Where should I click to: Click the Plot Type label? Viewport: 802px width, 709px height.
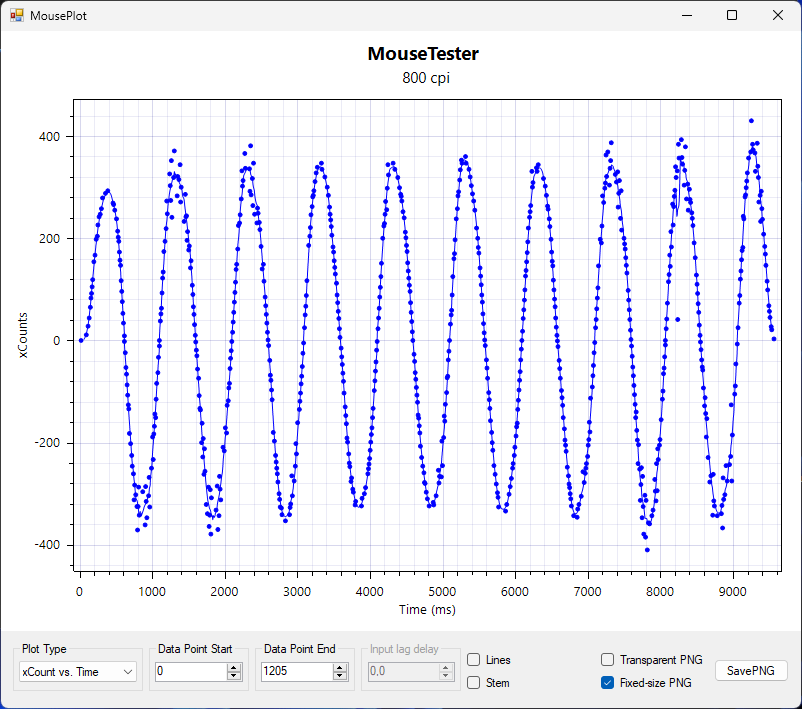[44, 649]
